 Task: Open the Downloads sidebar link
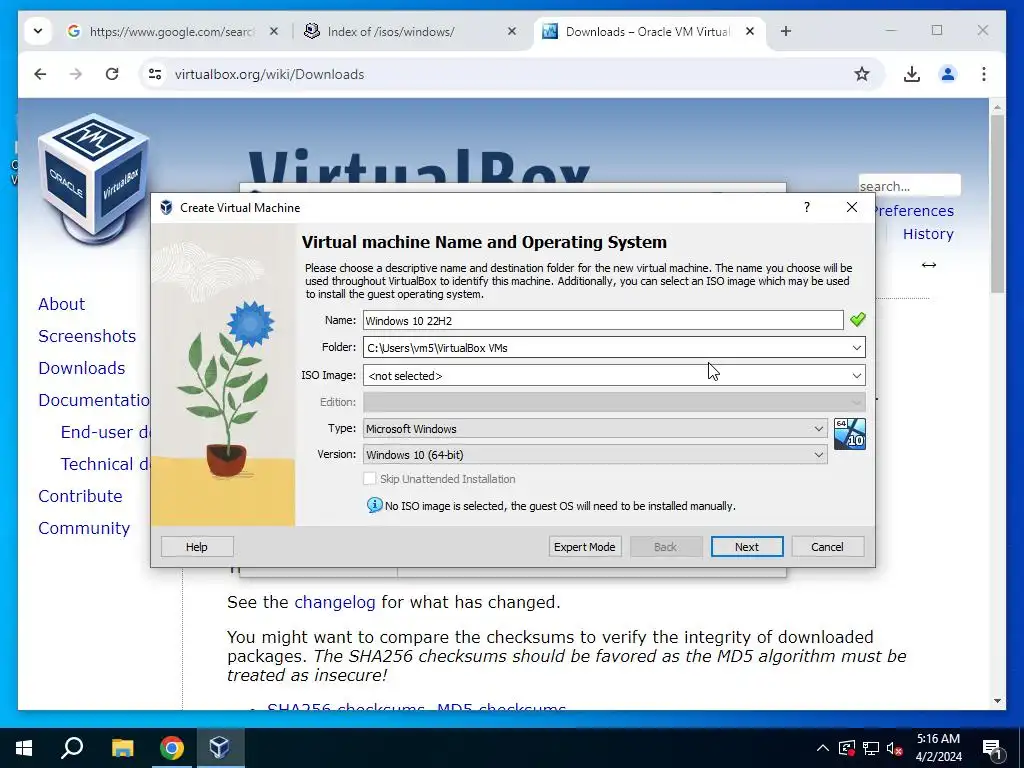click(x=82, y=368)
